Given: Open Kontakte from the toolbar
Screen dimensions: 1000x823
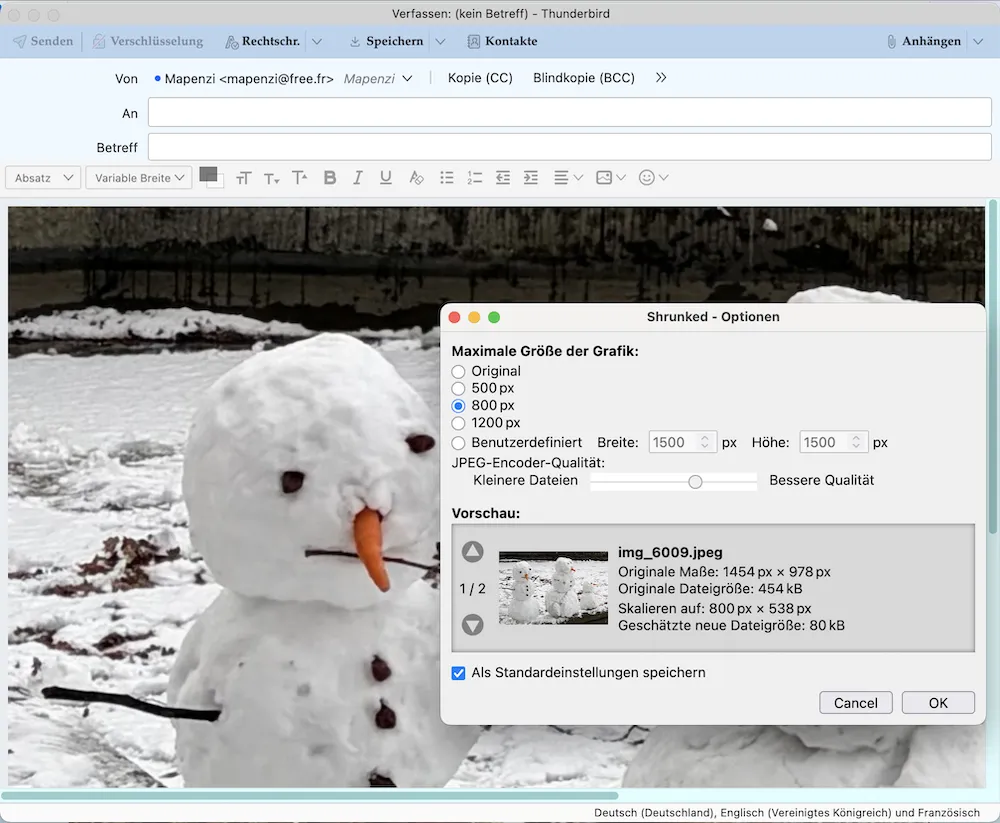Looking at the screenshot, I should [x=502, y=41].
